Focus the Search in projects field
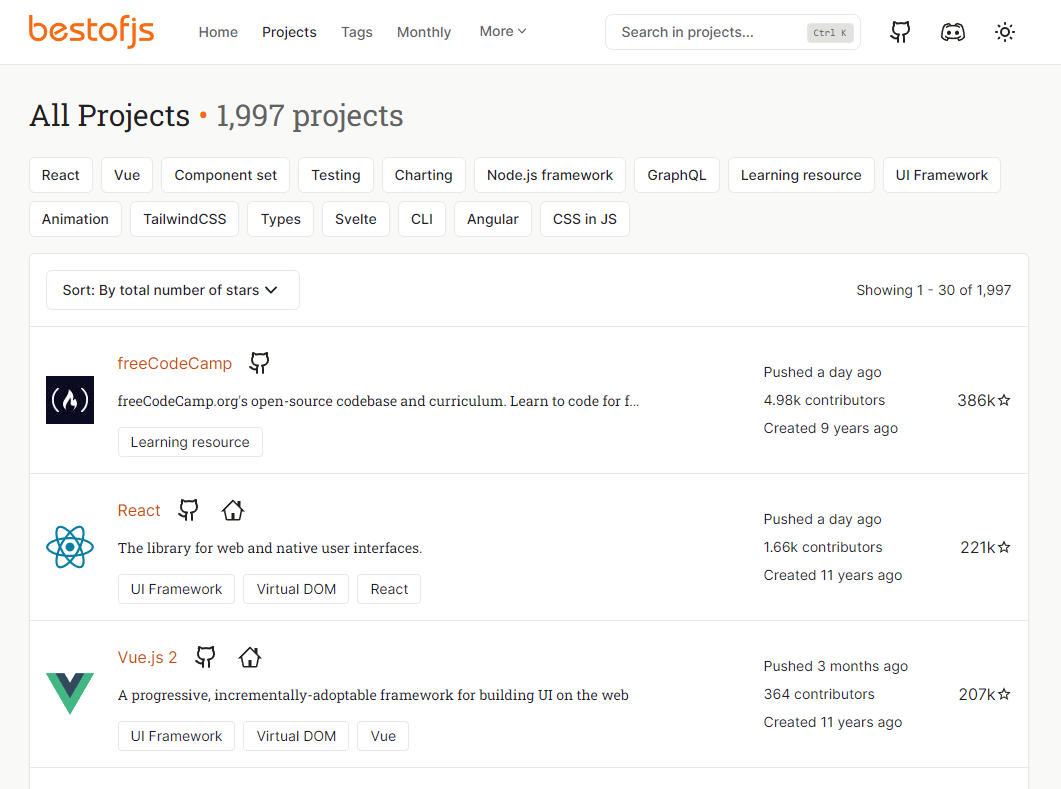 [733, 32]
